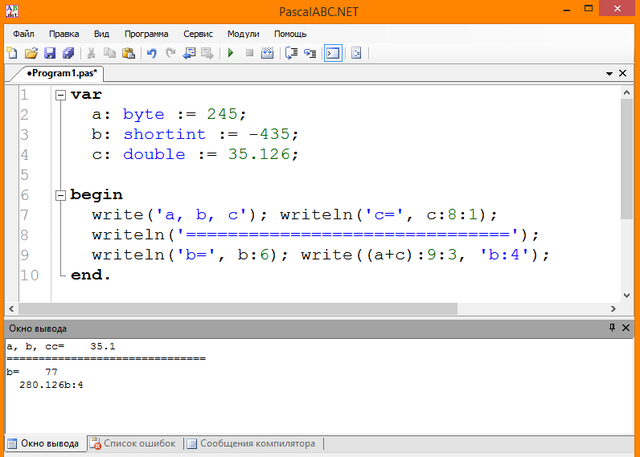Select the Program1.pas tab
This screenshot has width=640, height=457.
pos(61,73)
